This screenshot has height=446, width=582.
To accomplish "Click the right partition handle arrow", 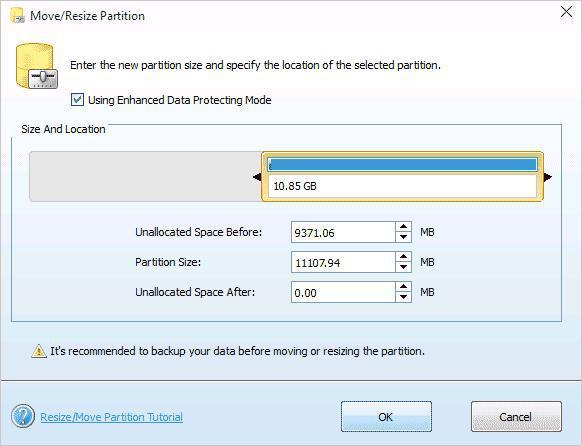I will pyautogui.click(x=548, y=177).
